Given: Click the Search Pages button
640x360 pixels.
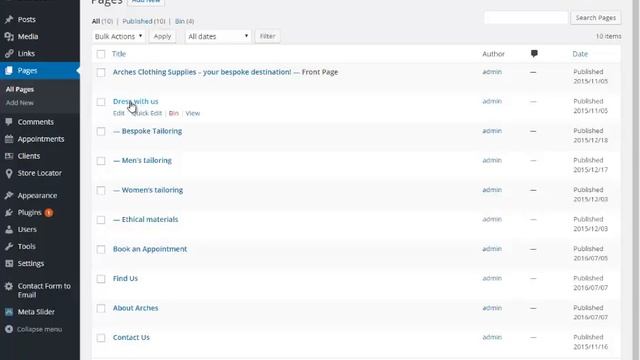Looking at the screenshot, I should click(x=596, y=18).
